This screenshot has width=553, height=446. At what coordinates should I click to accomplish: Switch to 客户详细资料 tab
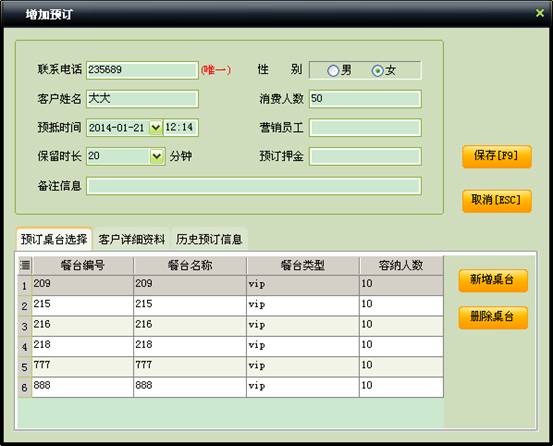[132, 239]
